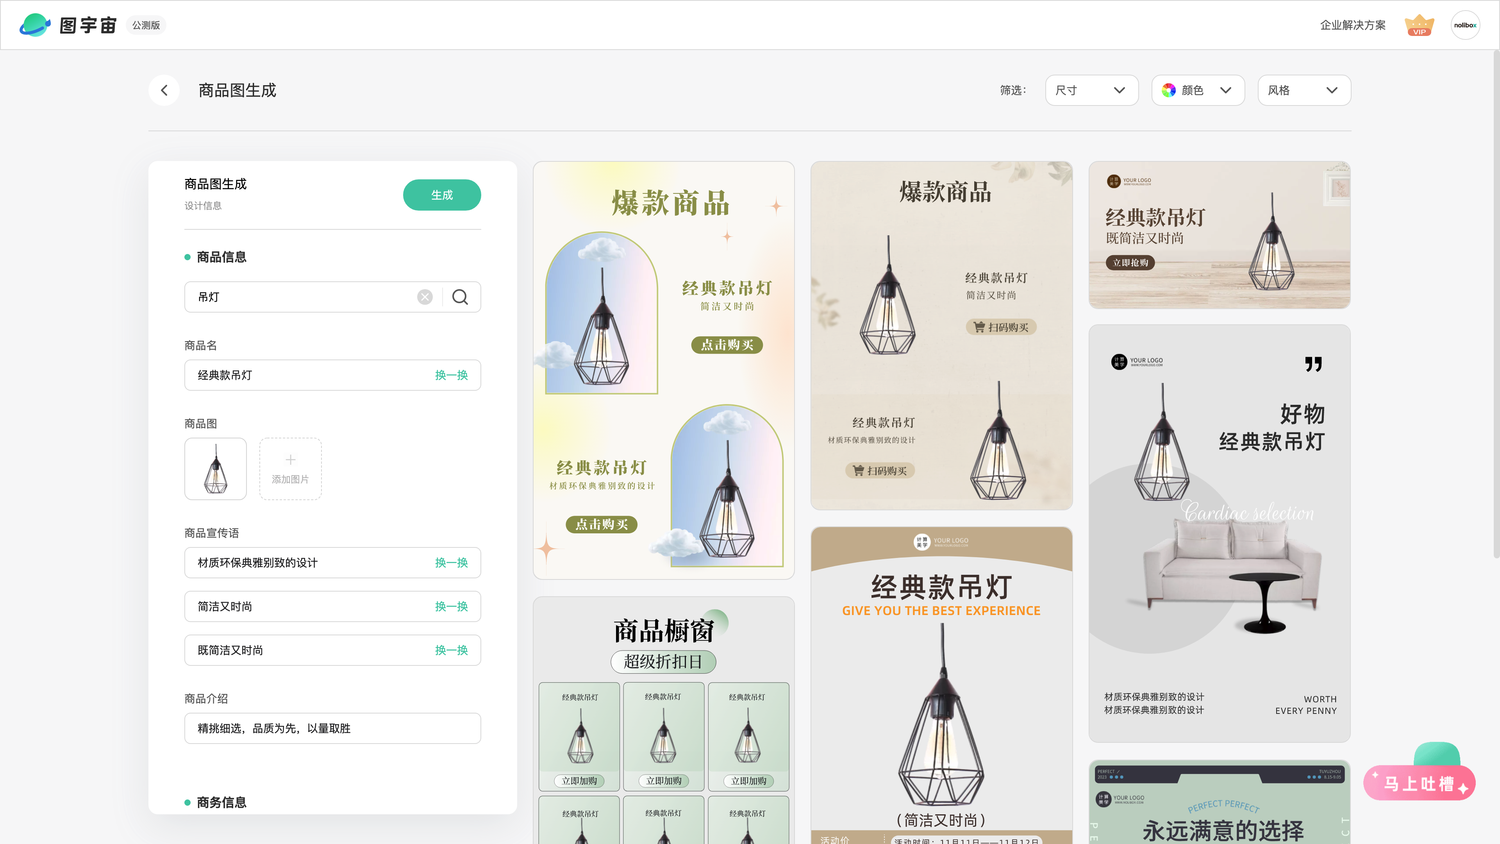
Task: Click the plus icon to add image
Action: 290,460
